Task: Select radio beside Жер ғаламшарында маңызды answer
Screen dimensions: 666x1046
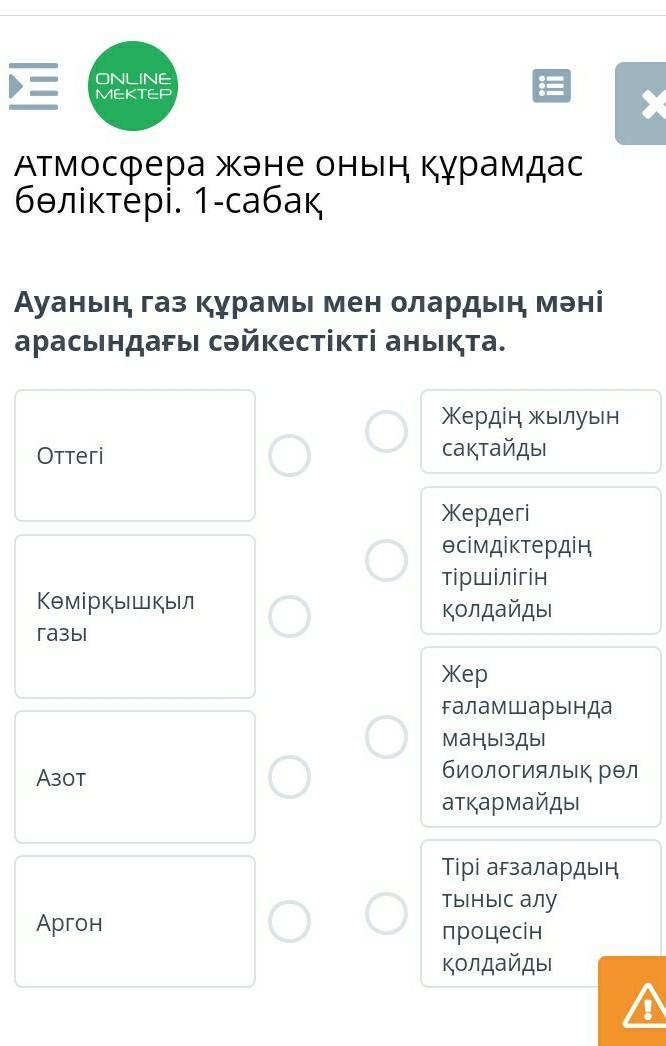Action: 386,737
